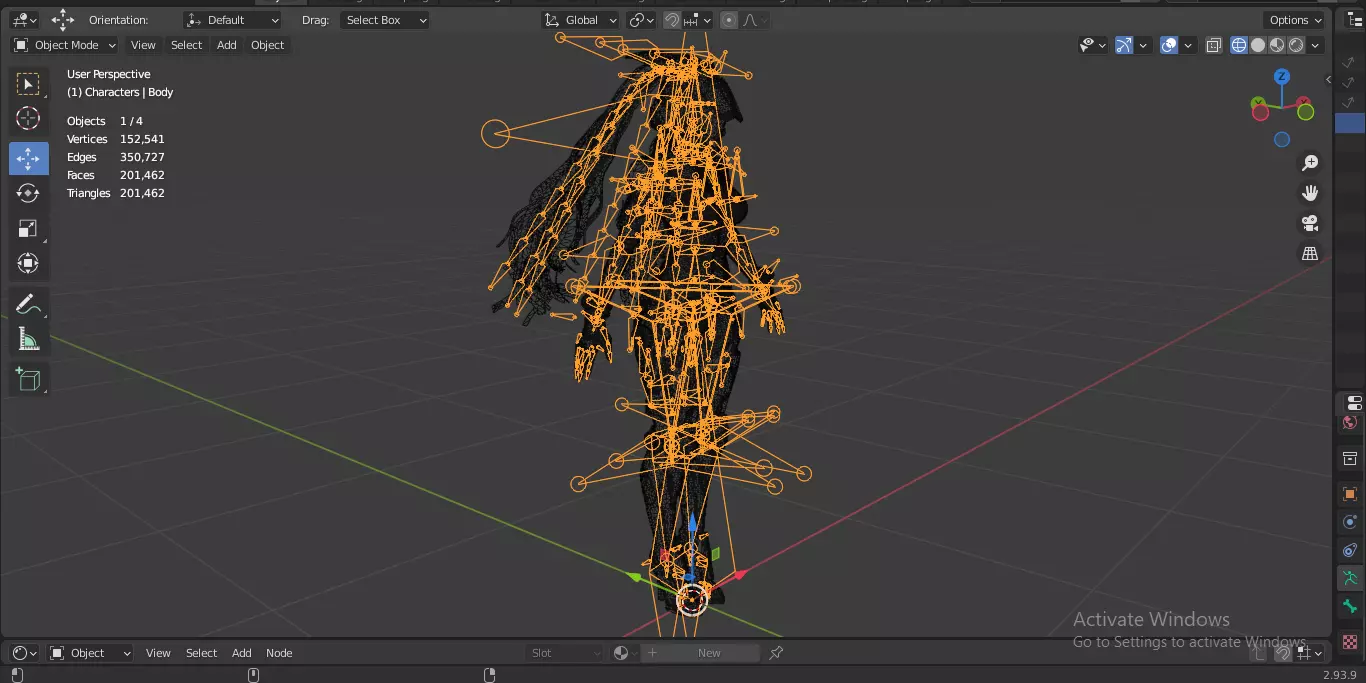Open Object menu in 3D viewport
This screenshot has height=683, width=1366.
point(267,45)
